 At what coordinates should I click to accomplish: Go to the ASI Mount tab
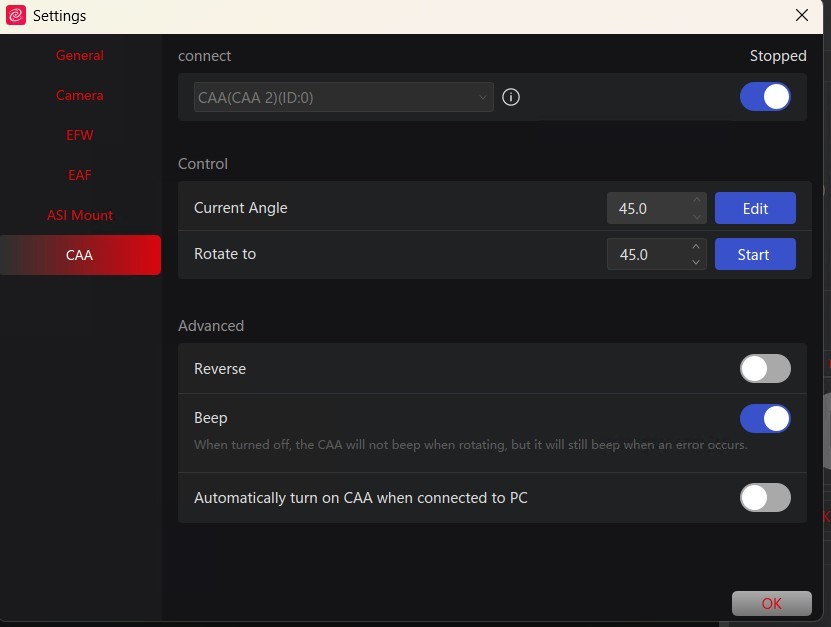[80, 215]
